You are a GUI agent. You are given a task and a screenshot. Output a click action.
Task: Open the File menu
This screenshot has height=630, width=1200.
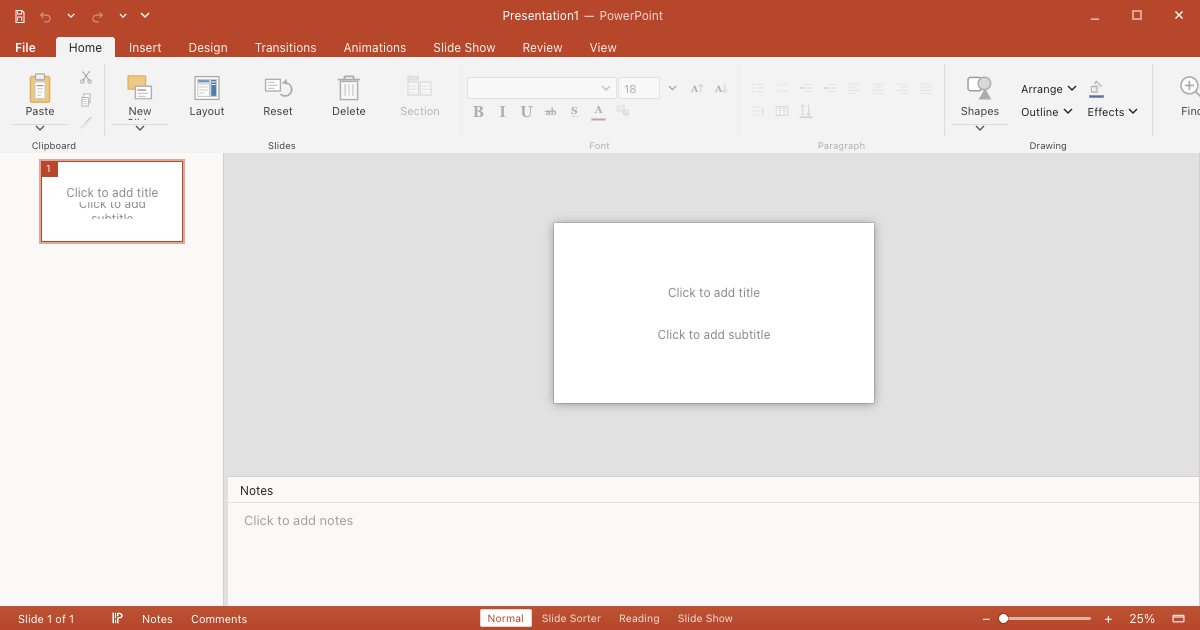point(25,47)
